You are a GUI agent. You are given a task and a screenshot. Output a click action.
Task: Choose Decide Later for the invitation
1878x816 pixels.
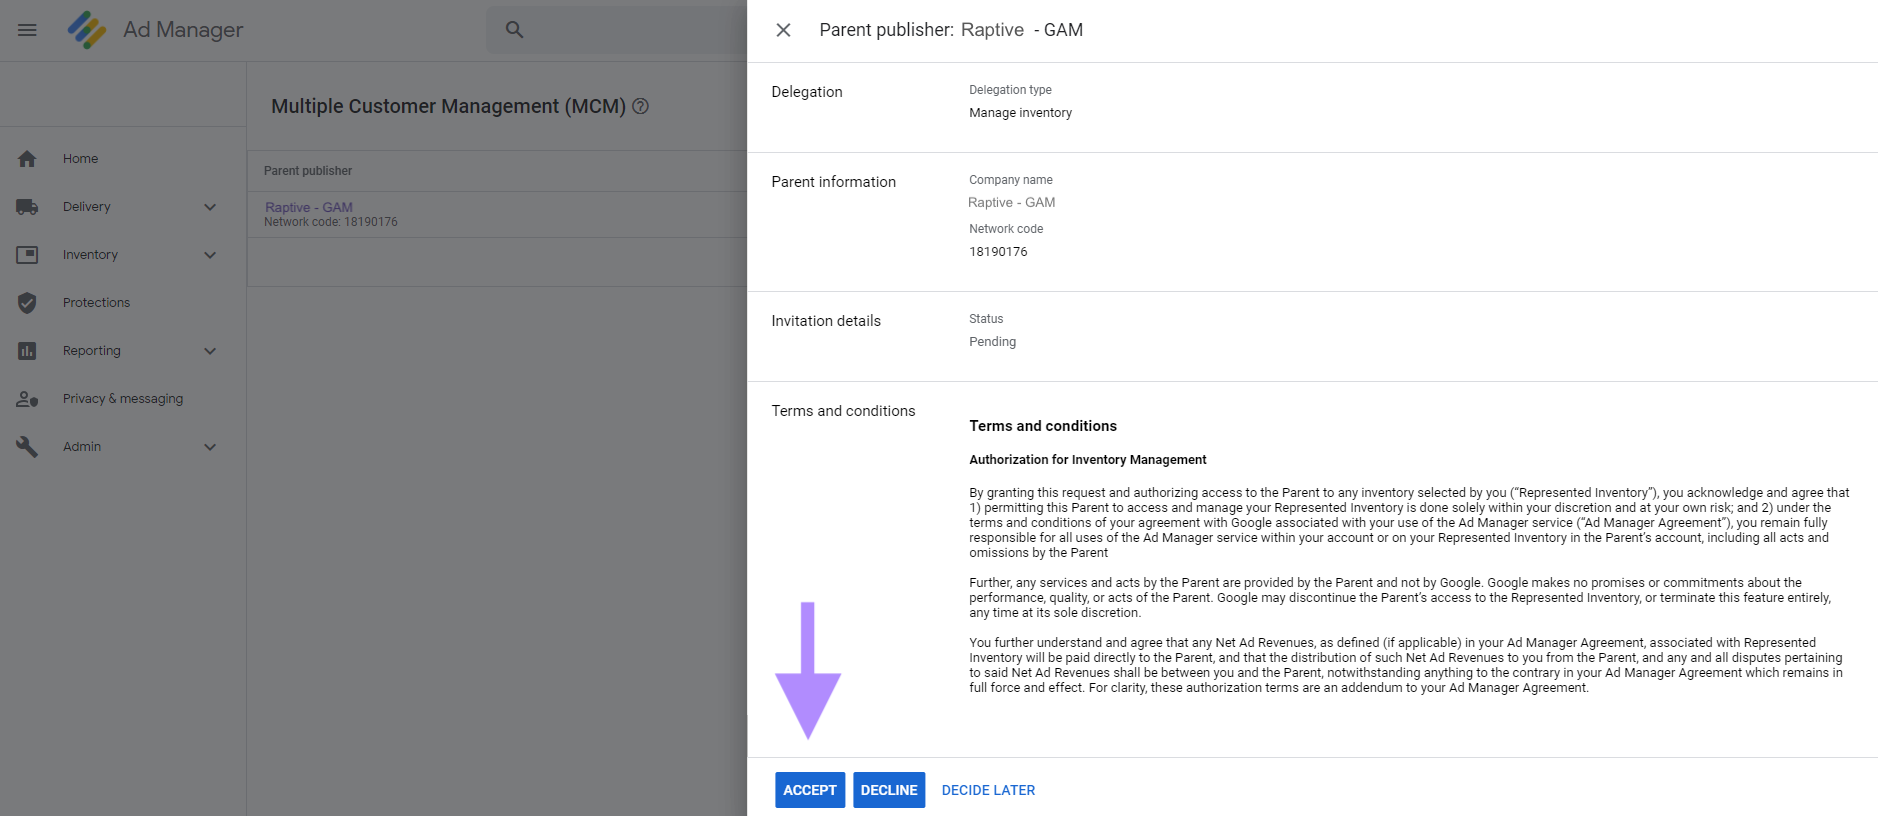(988, 790)
